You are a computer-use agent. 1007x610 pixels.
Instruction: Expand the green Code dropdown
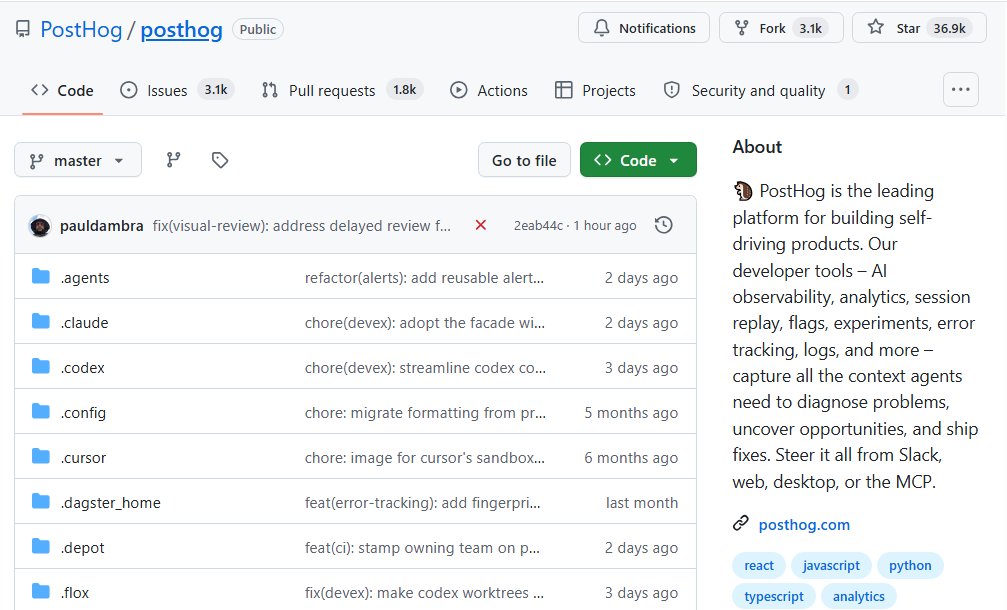pyautogui.click(x=638, y=160)
